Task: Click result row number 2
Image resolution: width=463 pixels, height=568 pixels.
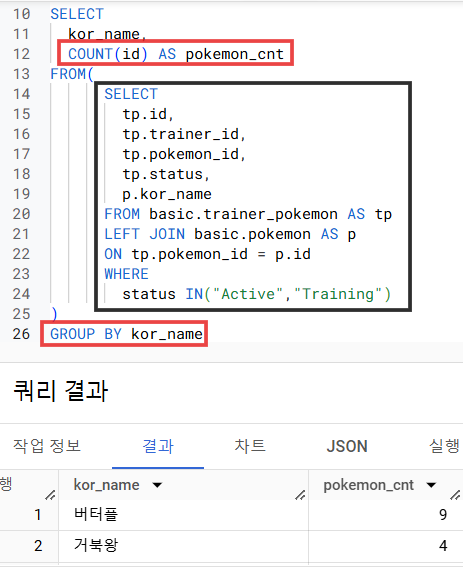Action: coord(38,546)
